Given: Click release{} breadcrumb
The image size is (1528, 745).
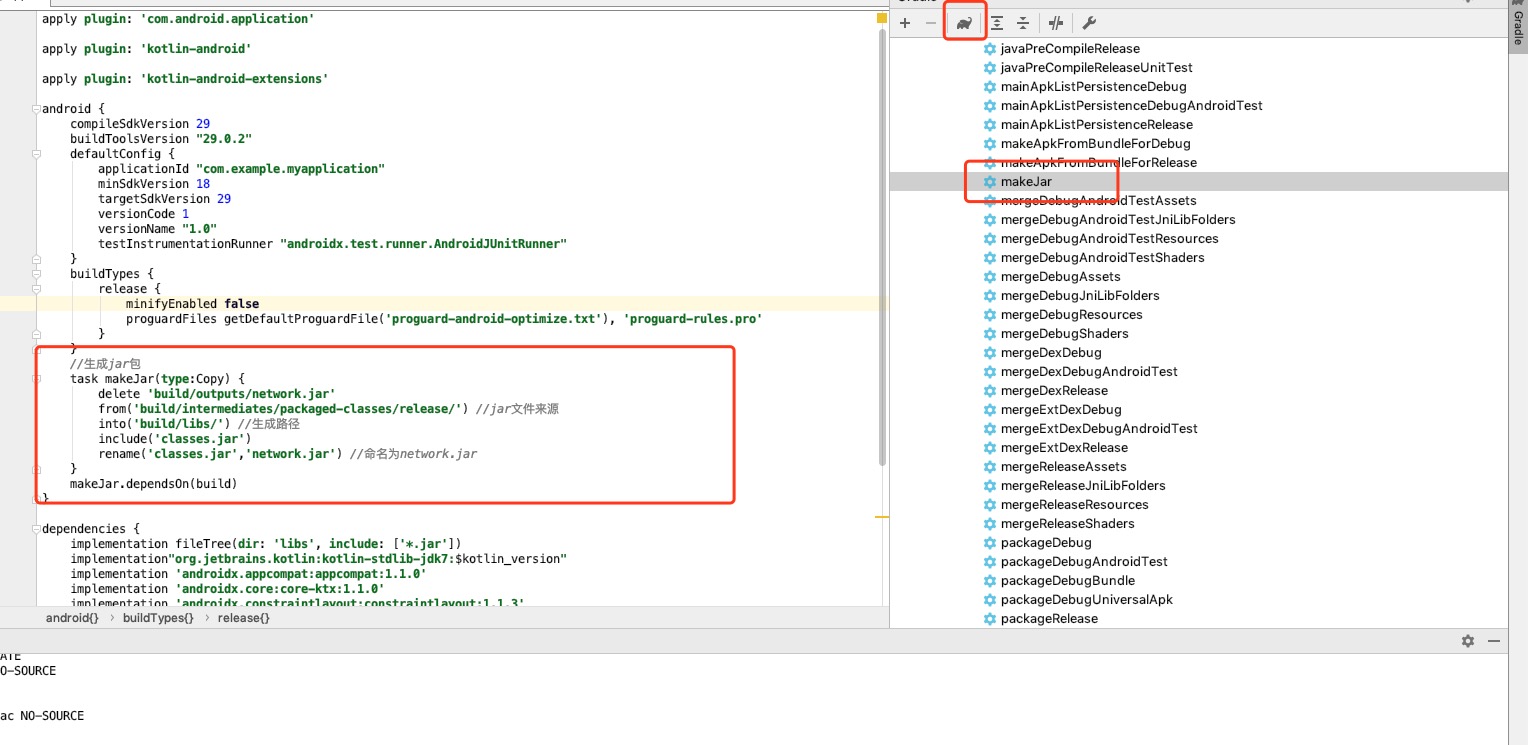Looking at the screenshot, I should [x=243, y=618].
